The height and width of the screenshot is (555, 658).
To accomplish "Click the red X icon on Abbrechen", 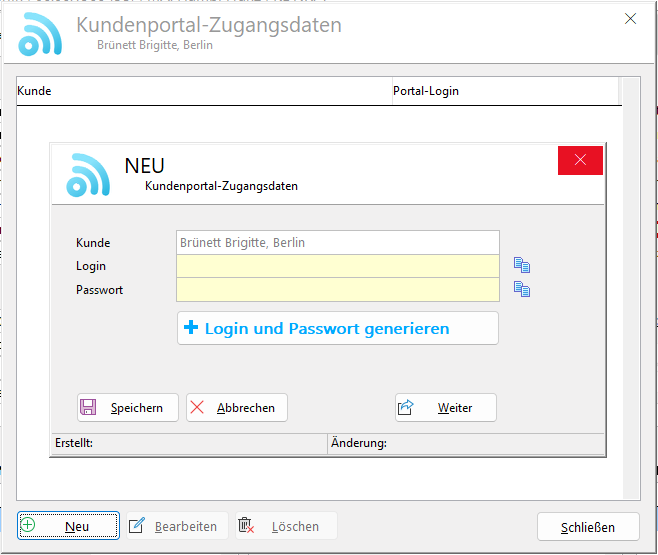I will [197, 408].
